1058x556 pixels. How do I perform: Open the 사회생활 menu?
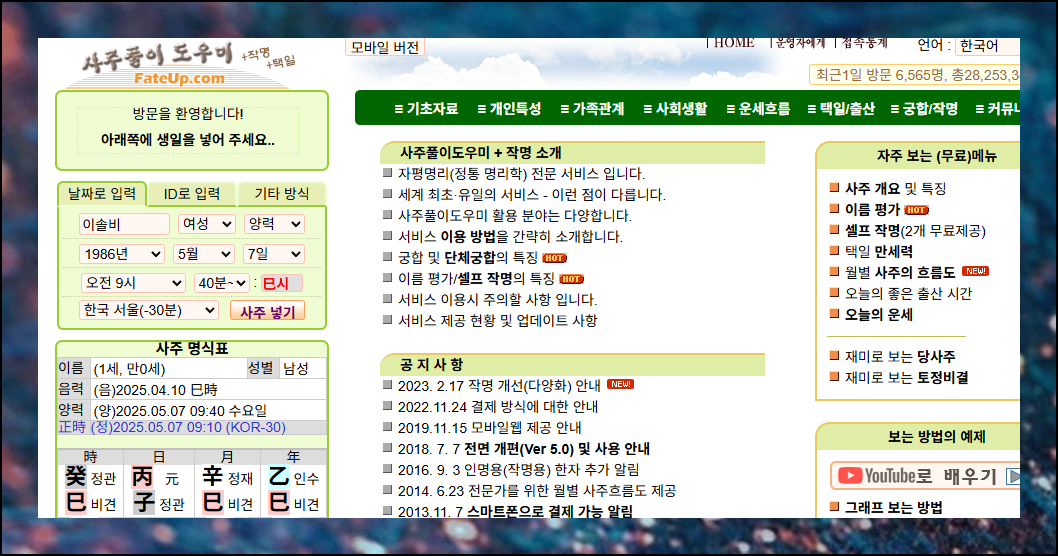[x=675, y=109]
